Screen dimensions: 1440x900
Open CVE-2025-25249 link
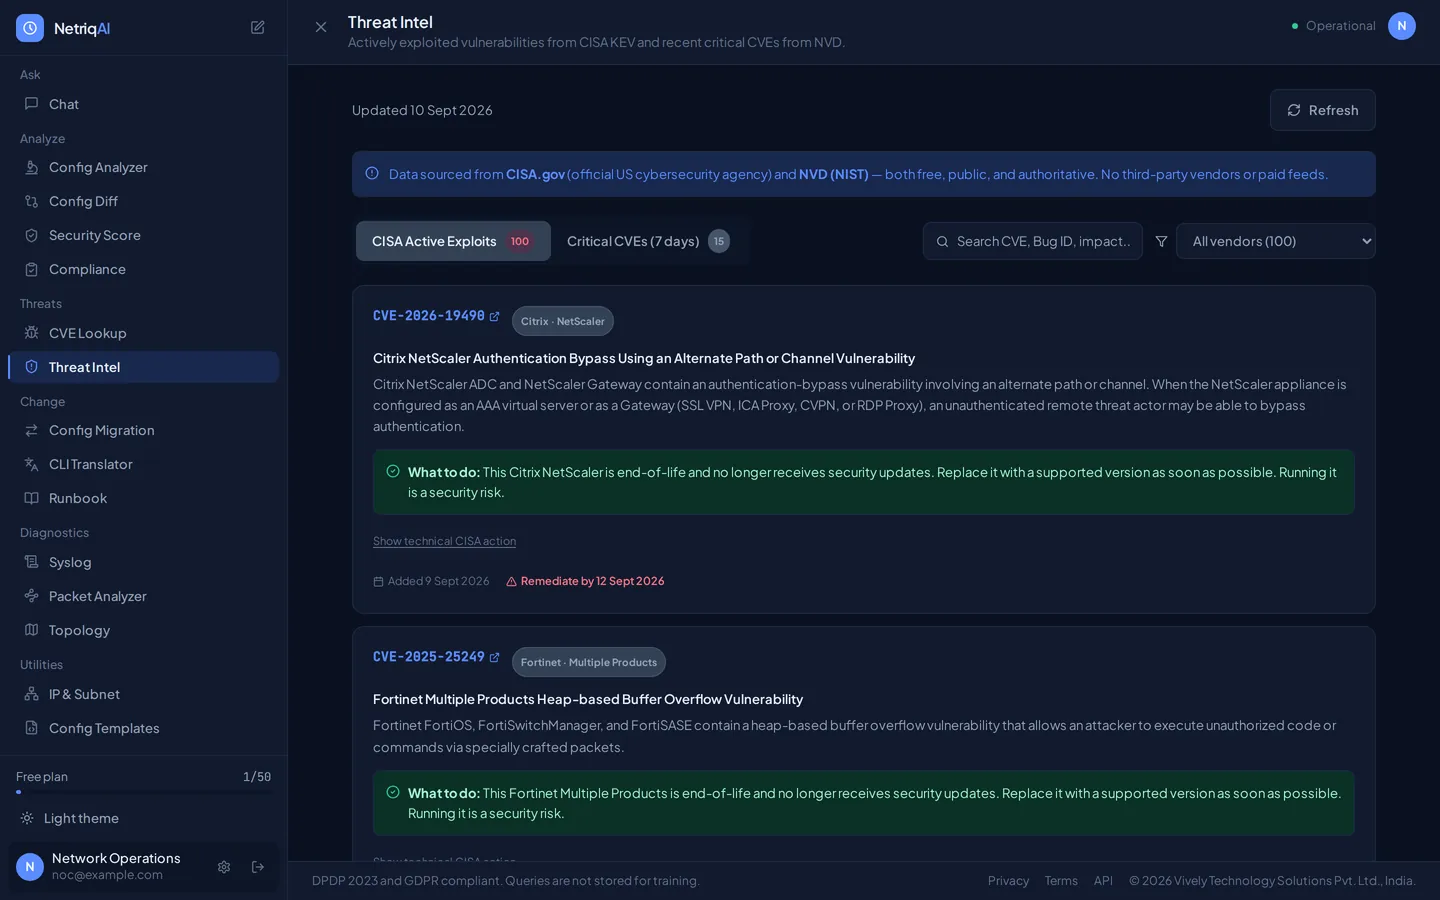point(436,657)
